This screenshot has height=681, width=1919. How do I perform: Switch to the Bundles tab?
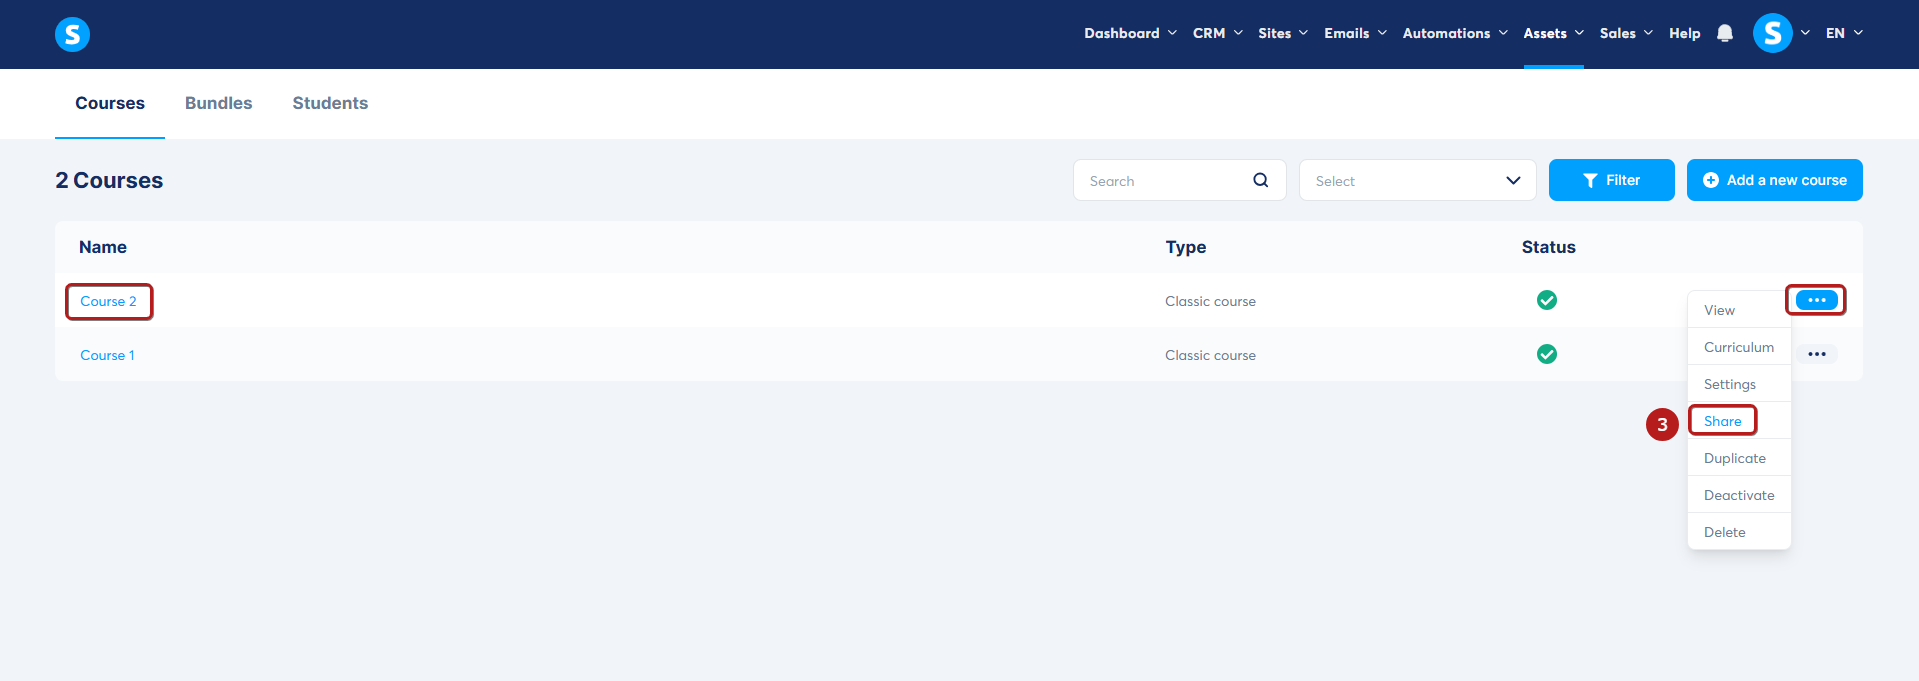[x=218, y=103]
